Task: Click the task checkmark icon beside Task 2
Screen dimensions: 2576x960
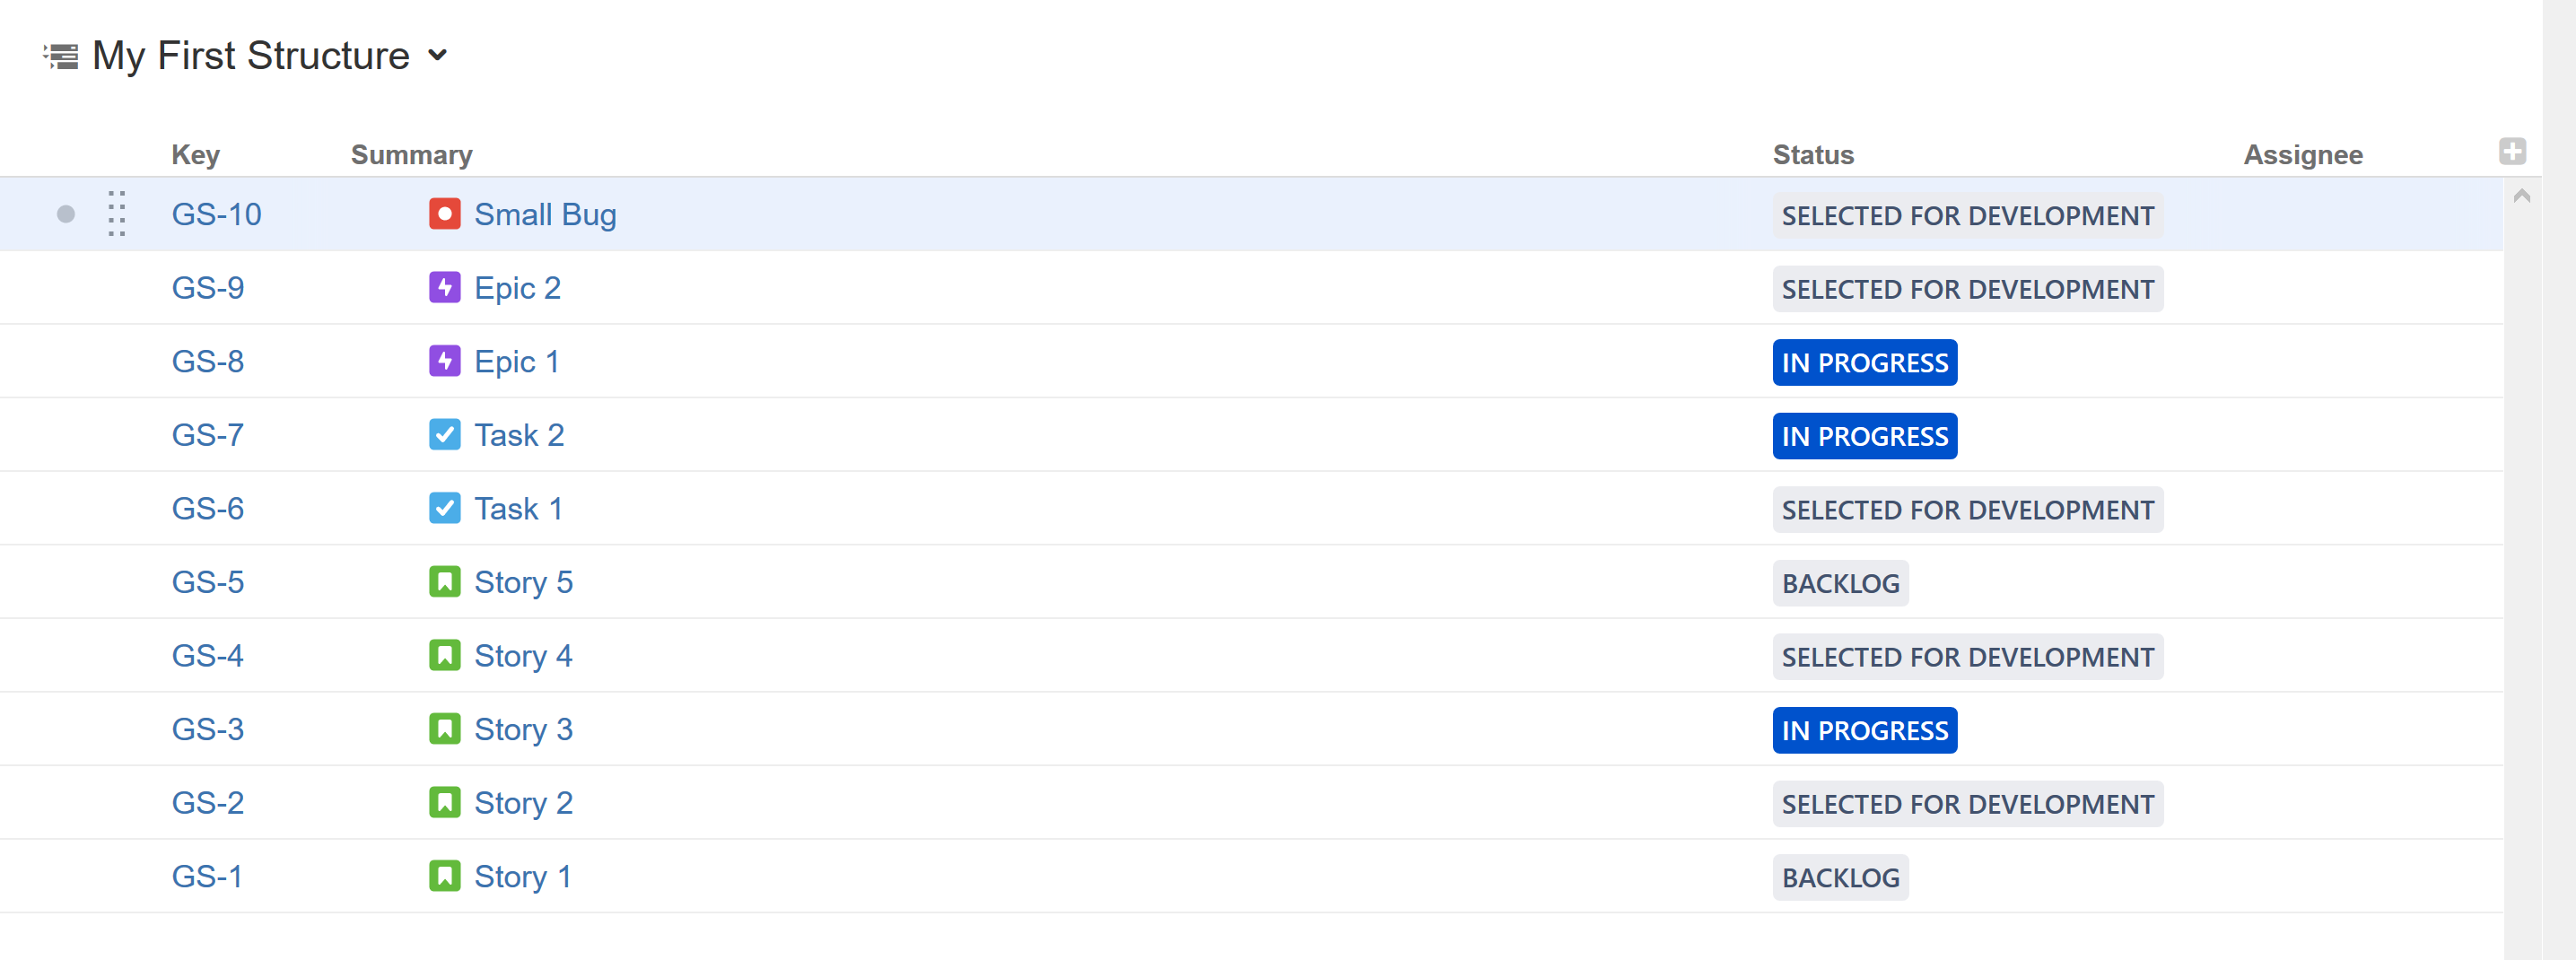Action: pyautogui.click(x=443, y=434)
